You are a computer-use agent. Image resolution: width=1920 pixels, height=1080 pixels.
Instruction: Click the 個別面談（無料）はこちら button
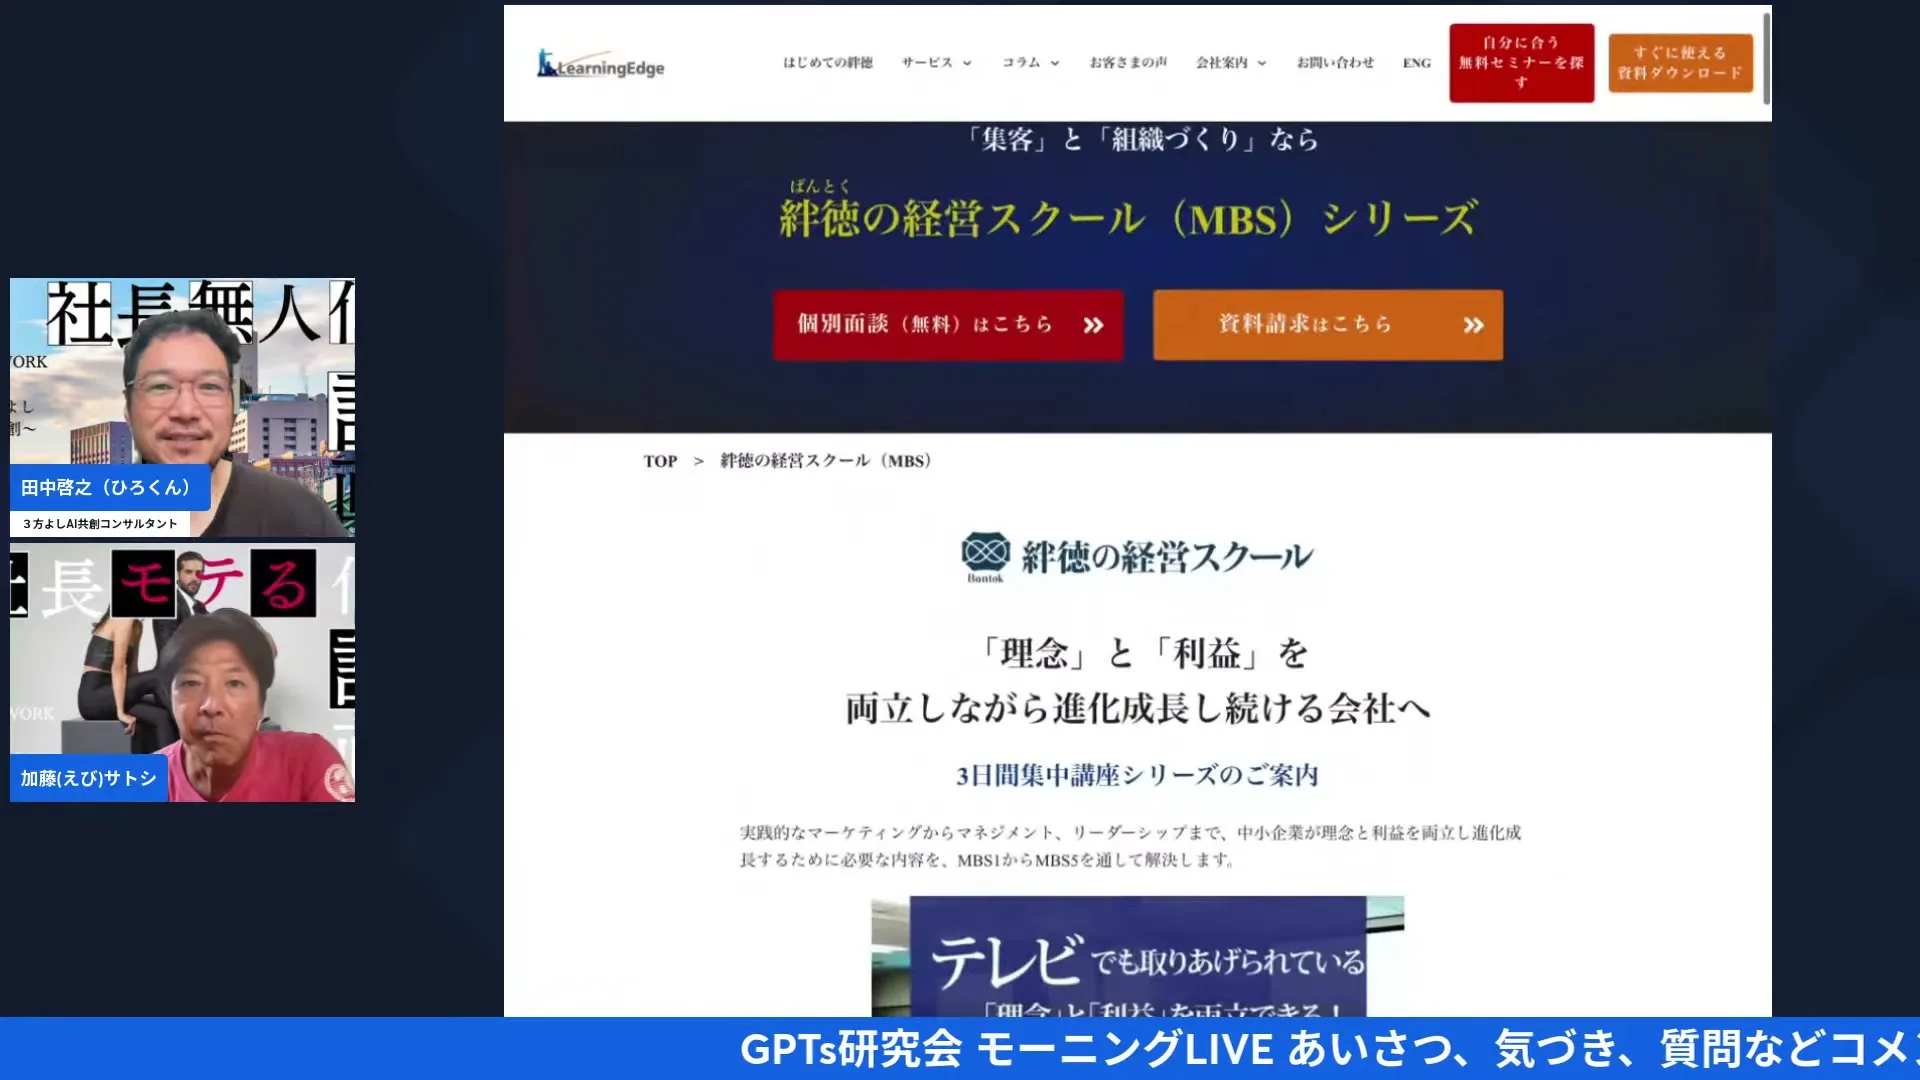[948, 325]
